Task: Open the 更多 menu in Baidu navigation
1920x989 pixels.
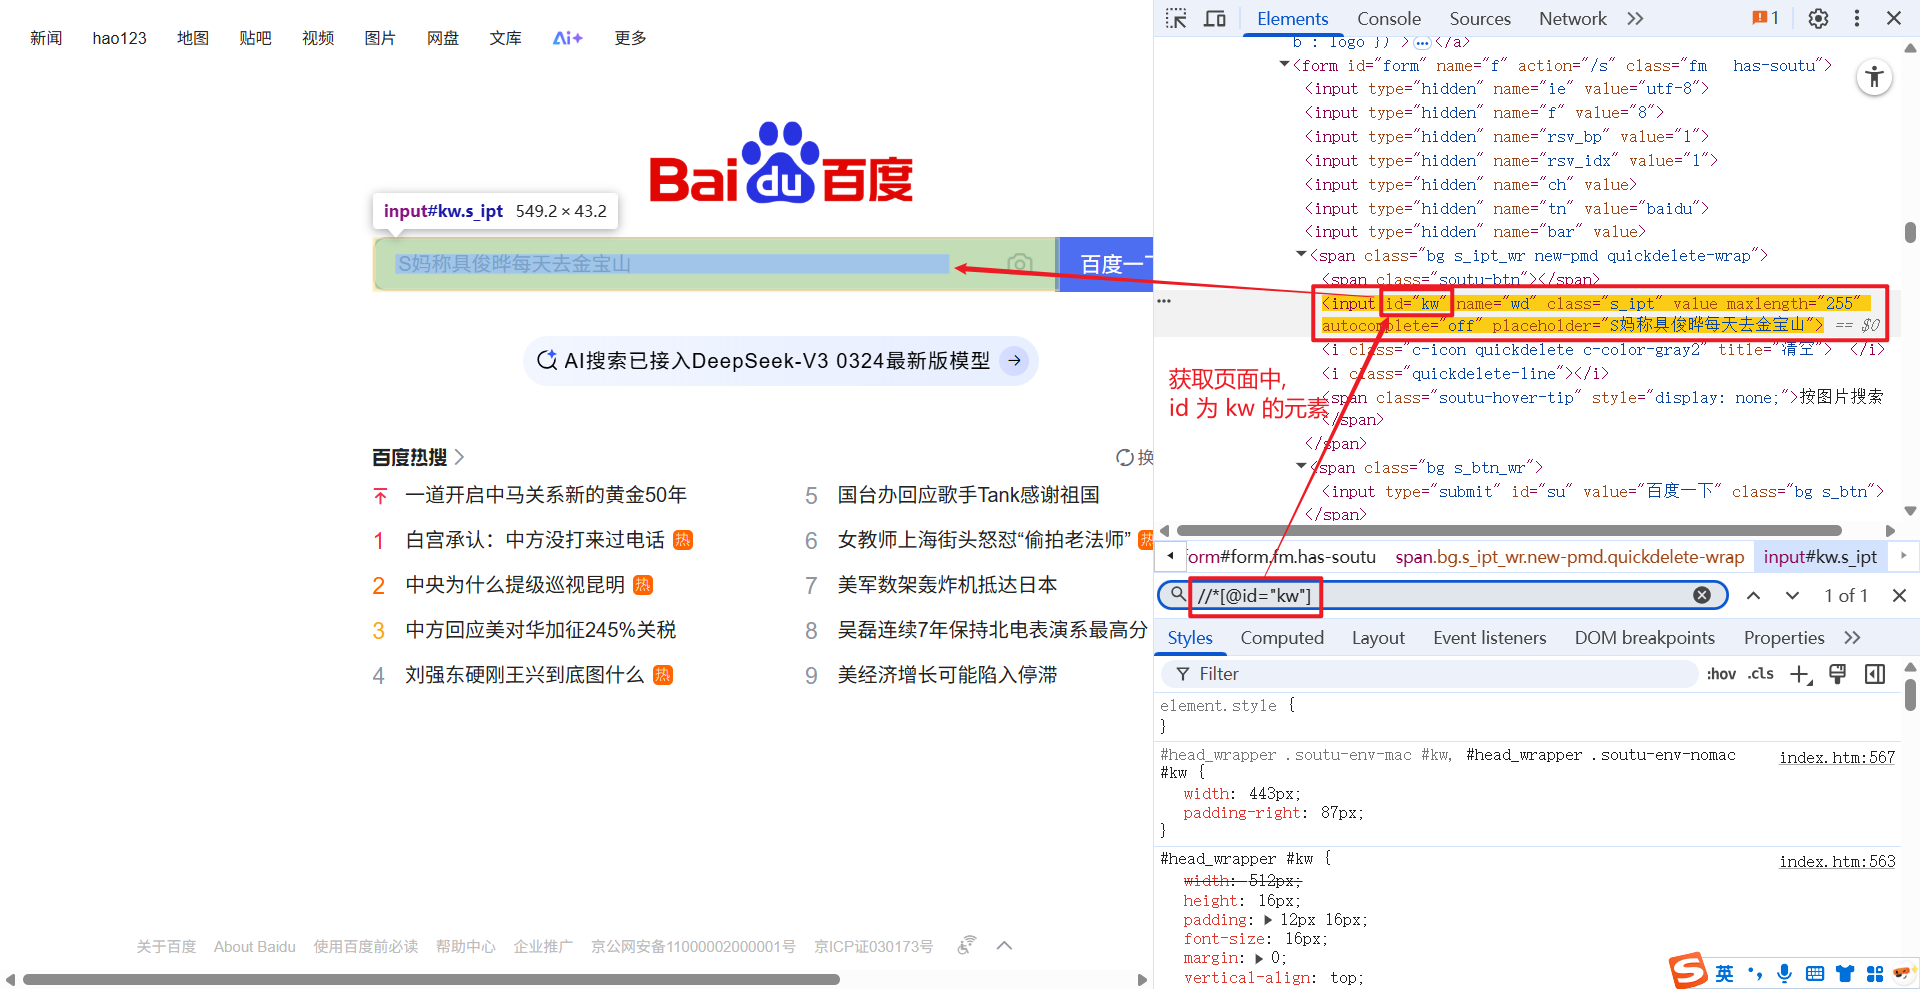Action: tap(630, 38)
